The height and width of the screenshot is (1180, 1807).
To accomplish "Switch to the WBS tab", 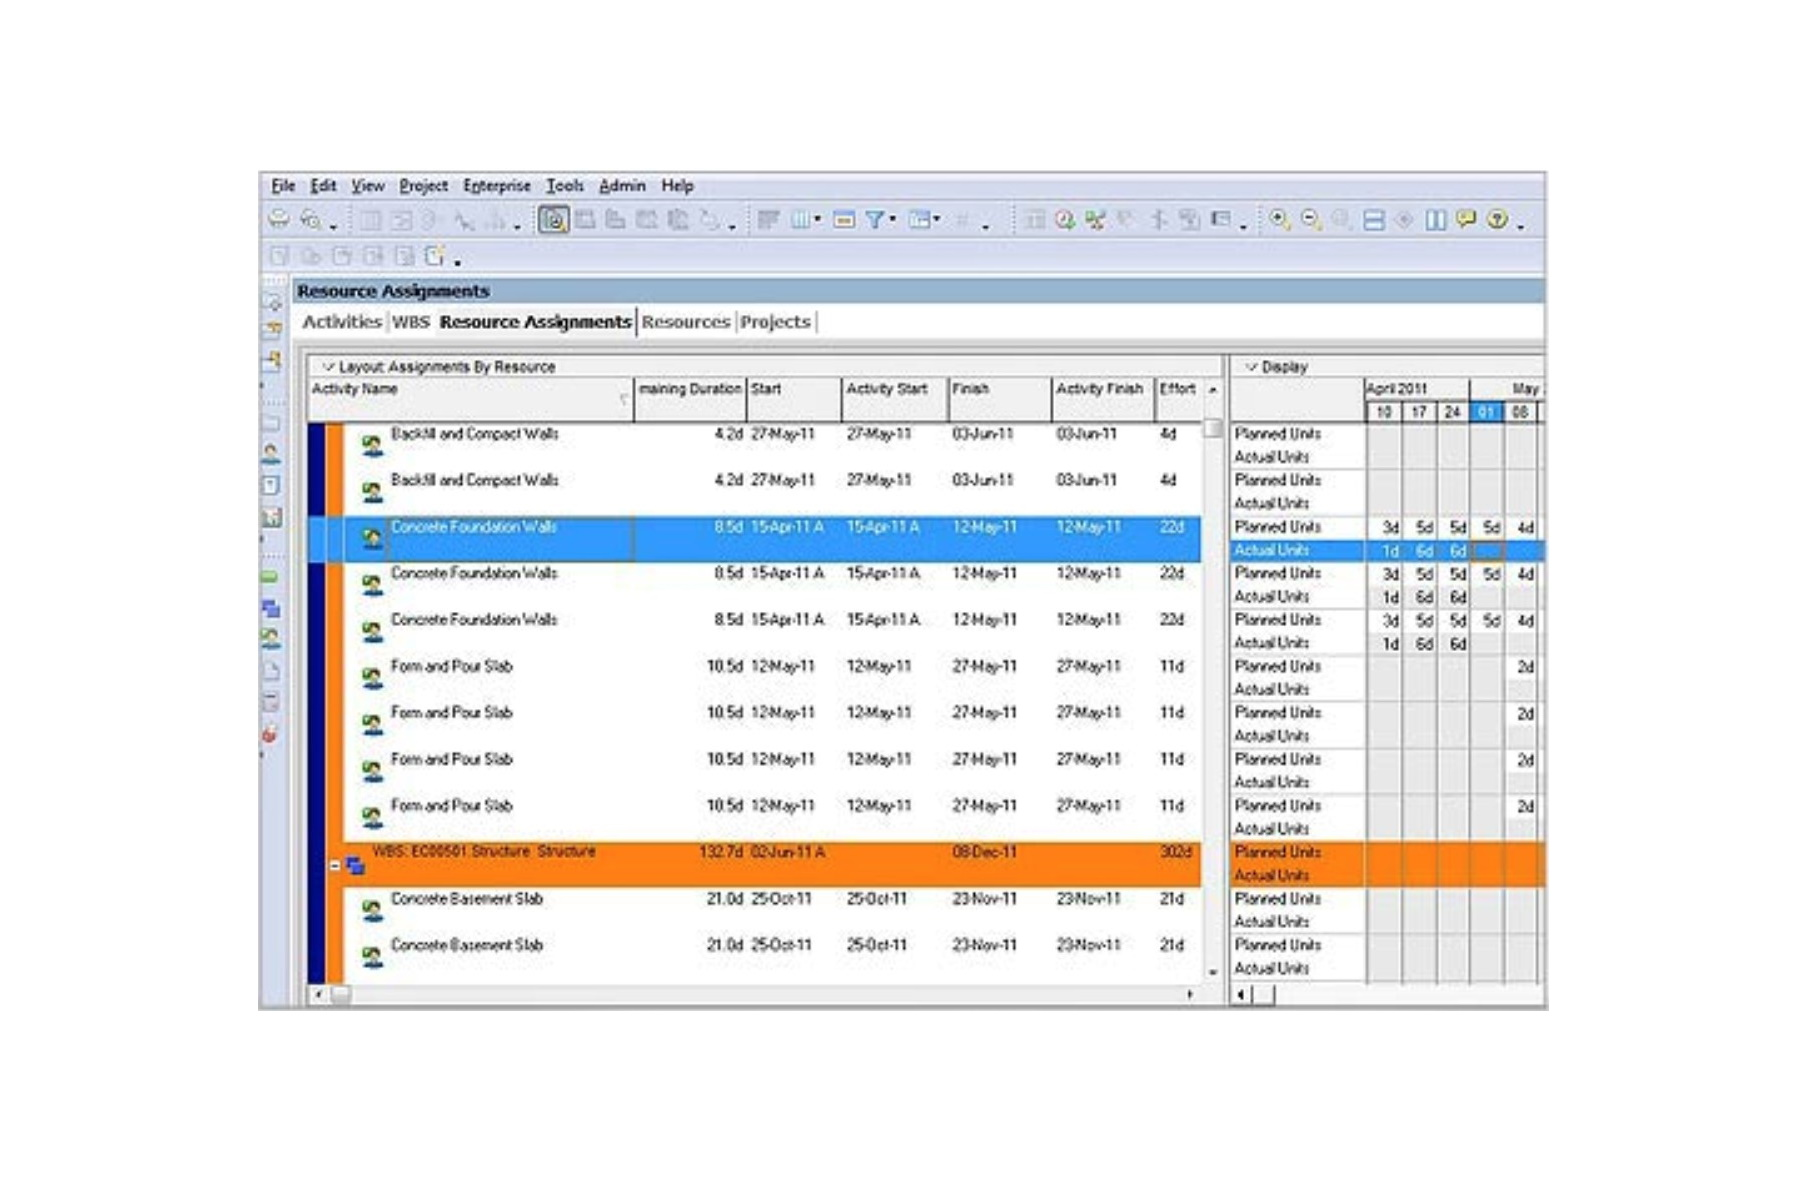I will pyautogui.click(x=411, y=322).
